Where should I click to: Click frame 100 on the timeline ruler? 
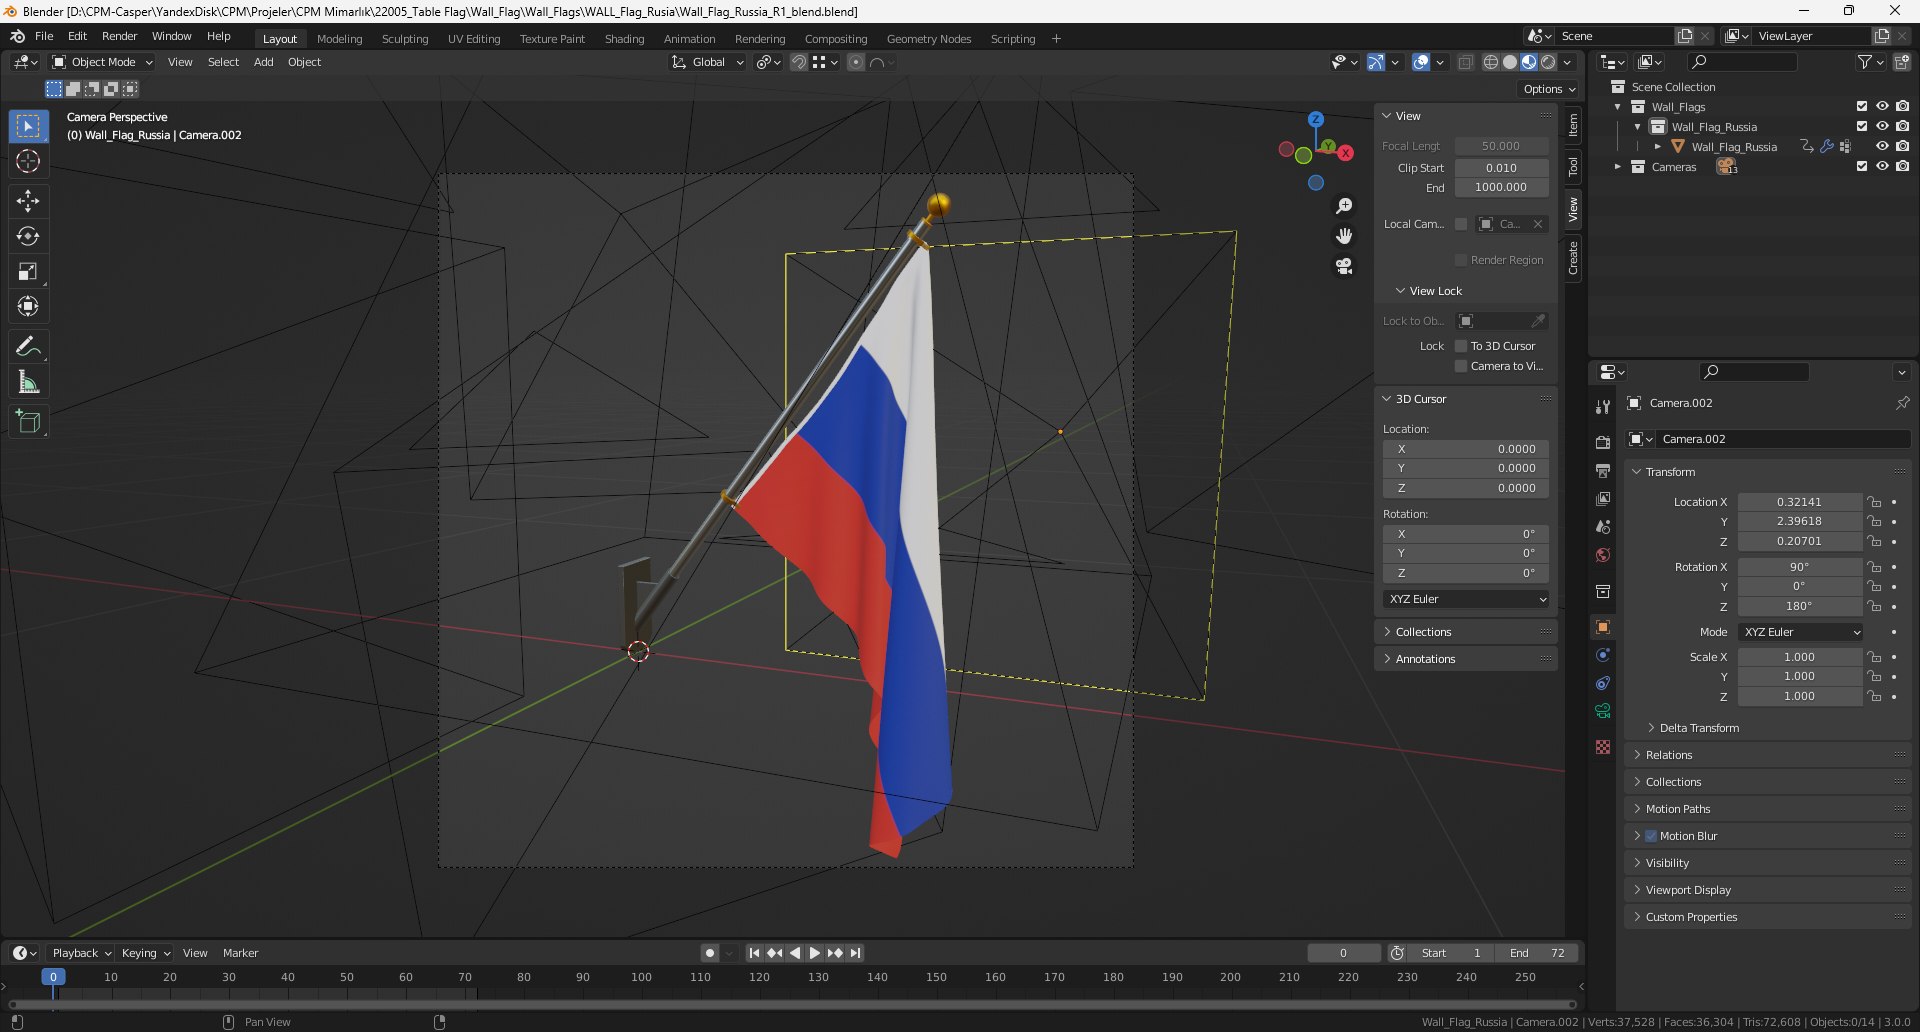(641, 977)
